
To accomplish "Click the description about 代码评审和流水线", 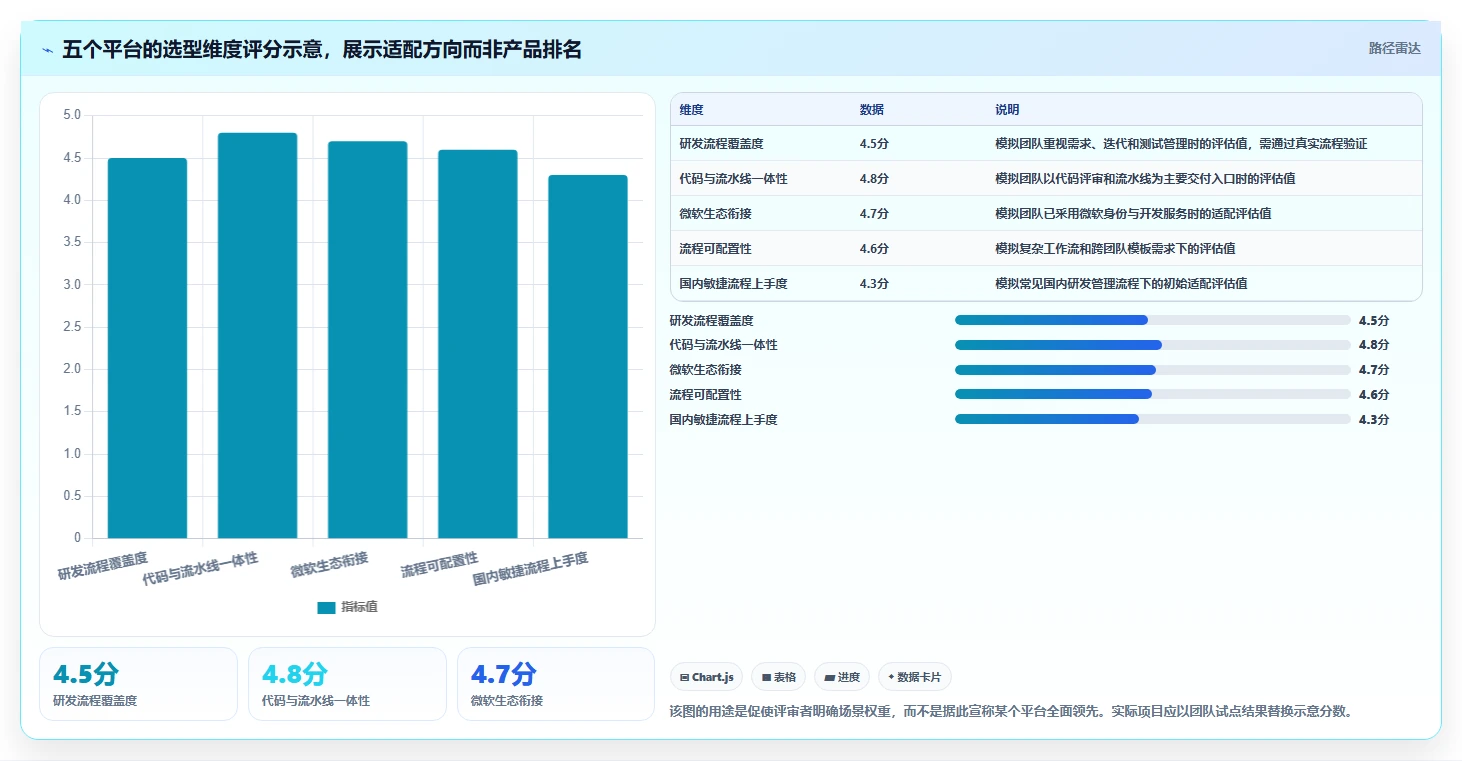I will [1145, 179].
